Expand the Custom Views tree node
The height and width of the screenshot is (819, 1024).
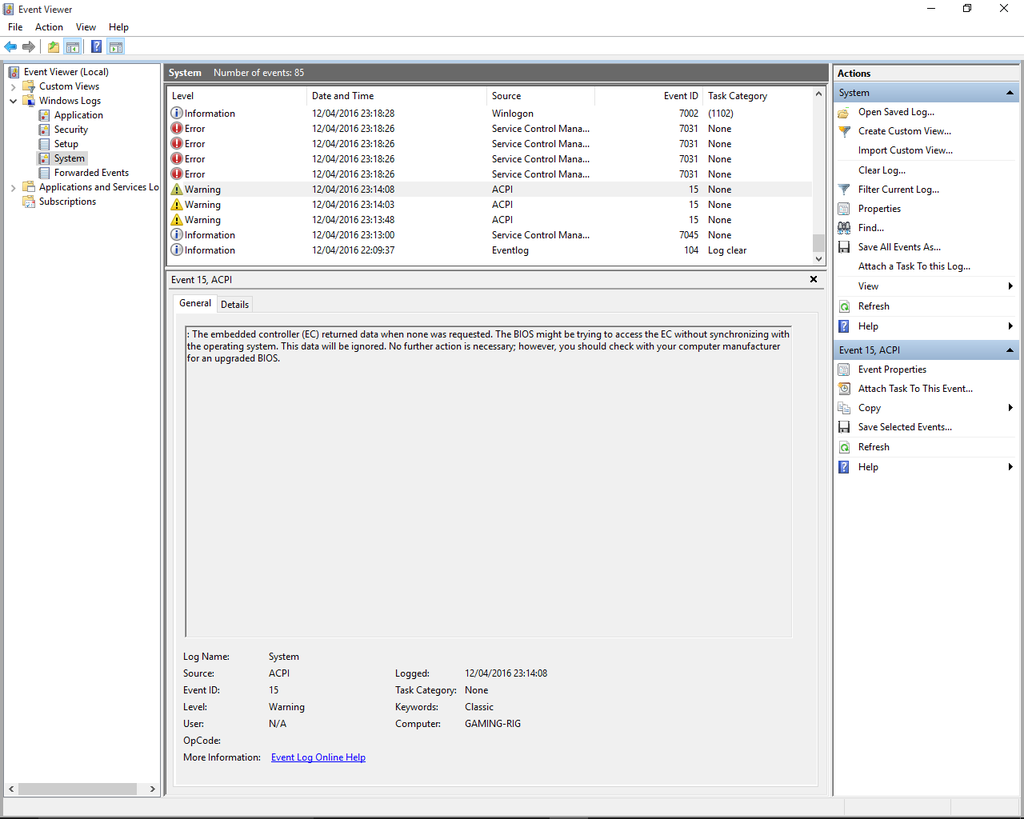pyautogui.click(x=13, y=86)
